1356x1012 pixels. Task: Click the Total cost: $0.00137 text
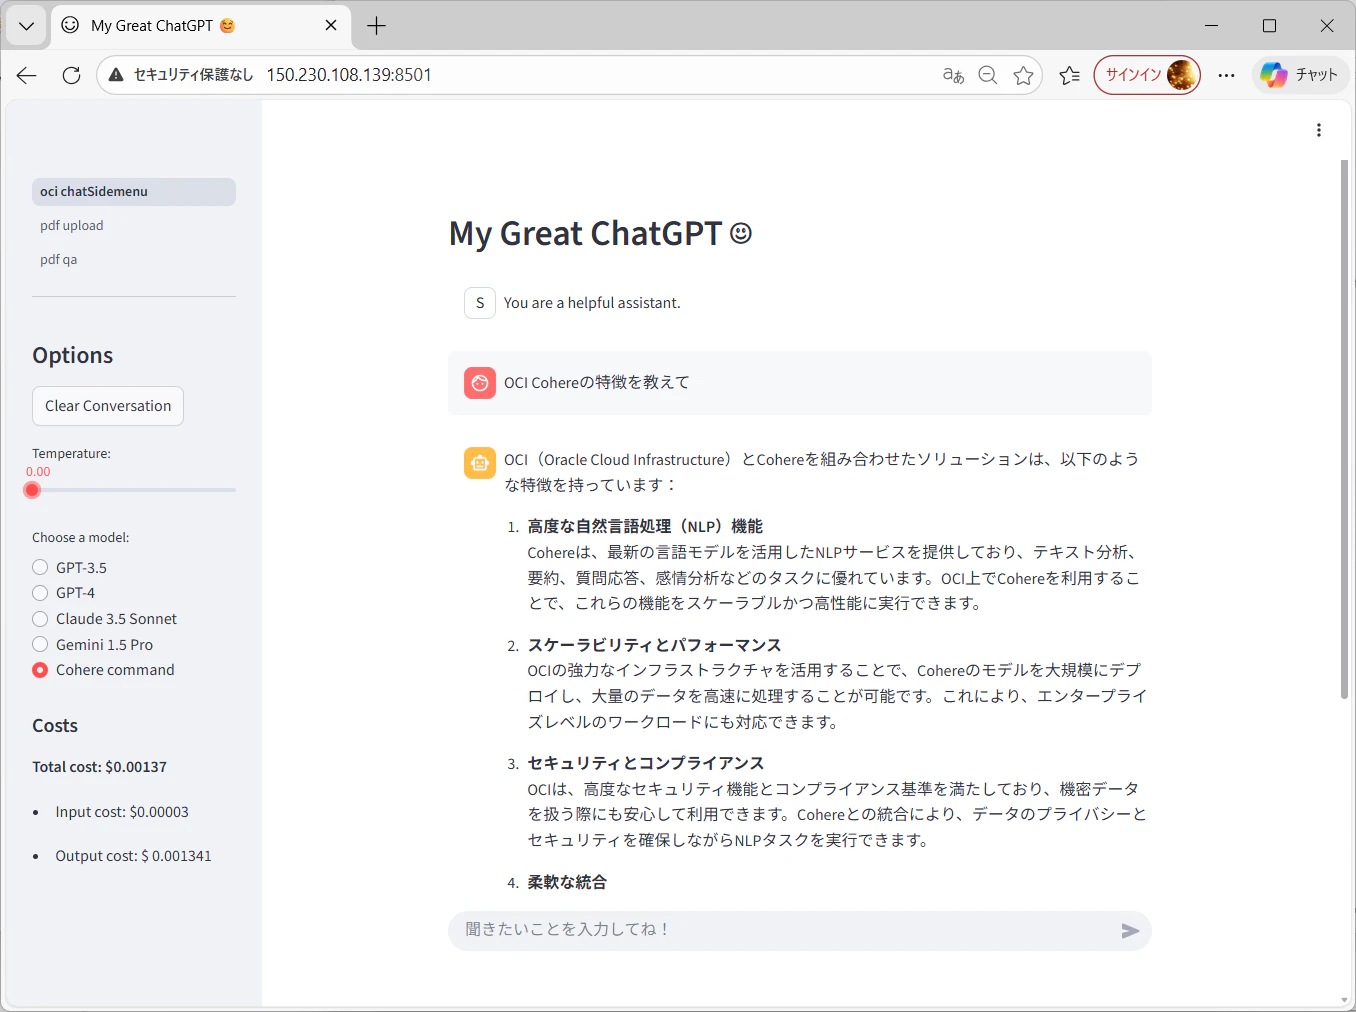(x=99, y=767)
